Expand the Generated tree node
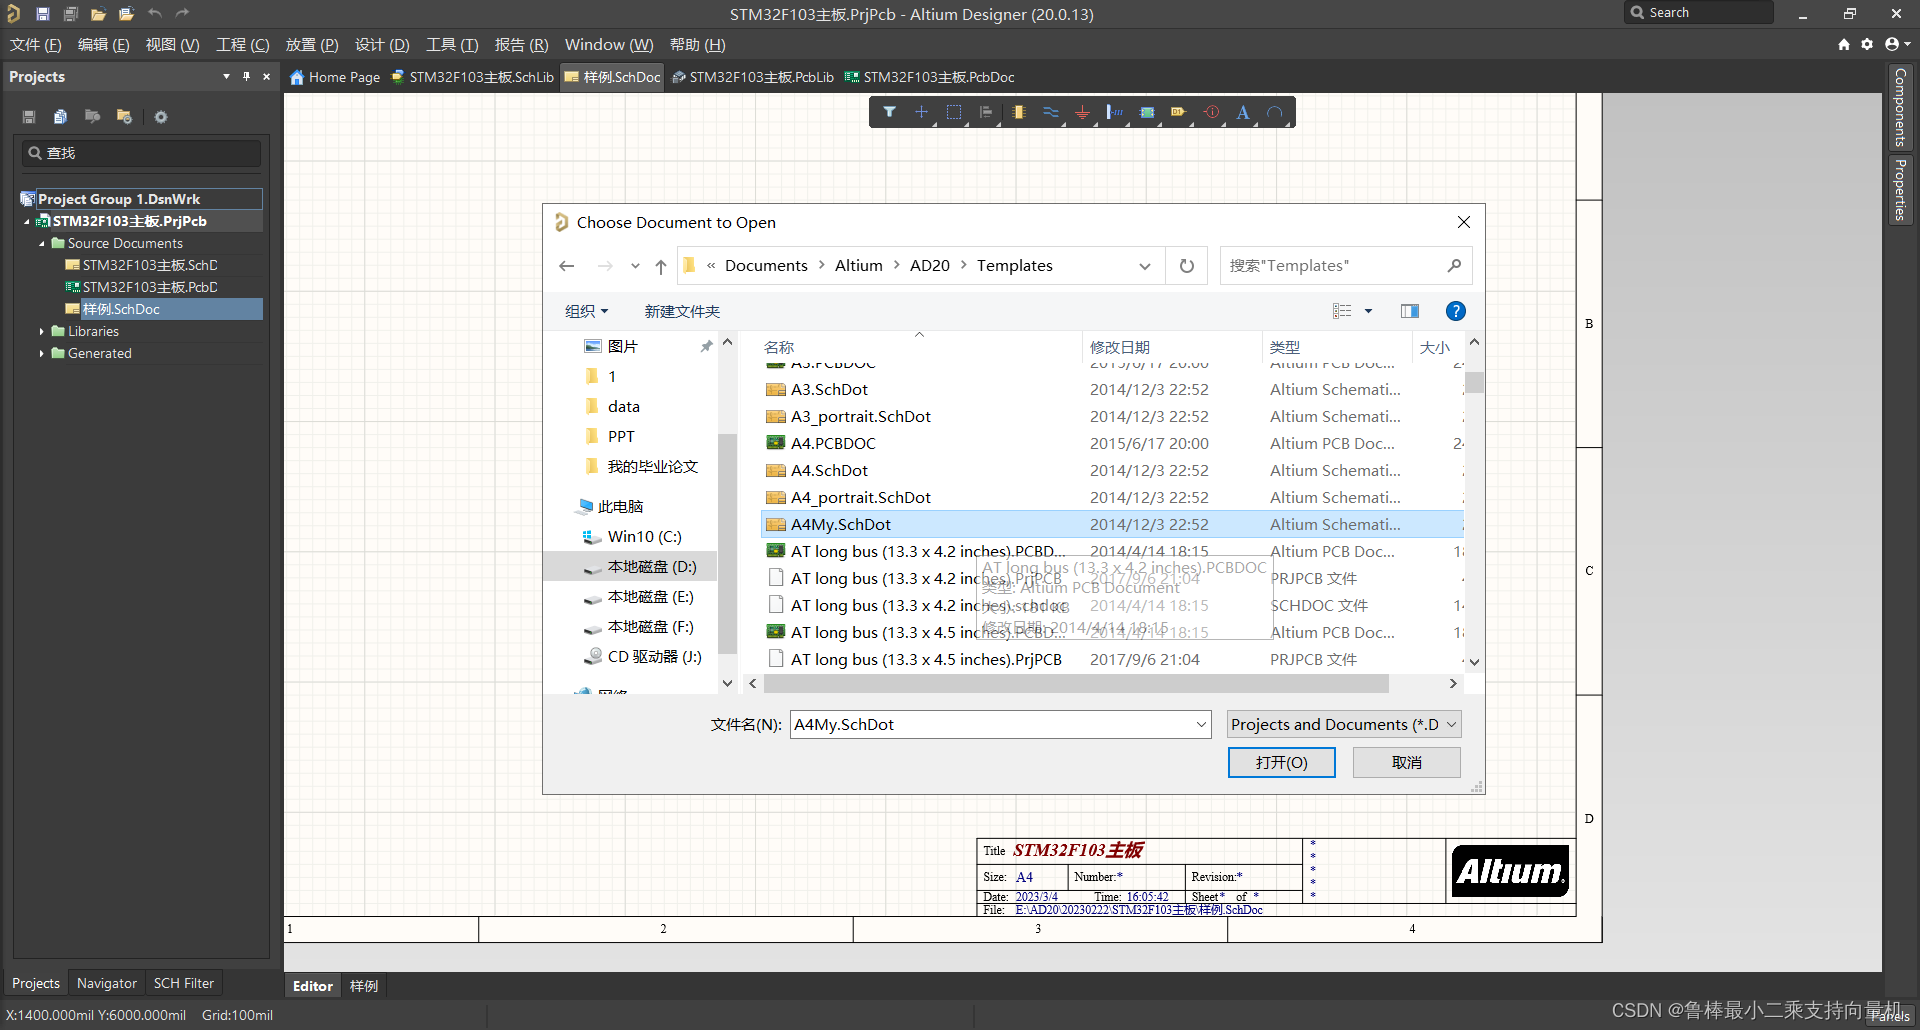 pos(42,353)
